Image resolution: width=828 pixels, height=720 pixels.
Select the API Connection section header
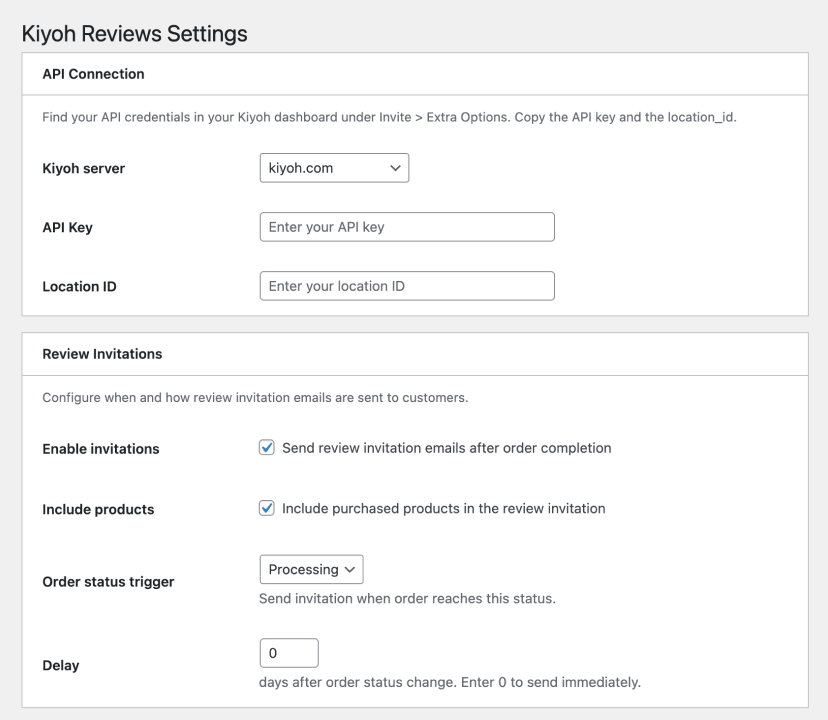pos(93,74)
